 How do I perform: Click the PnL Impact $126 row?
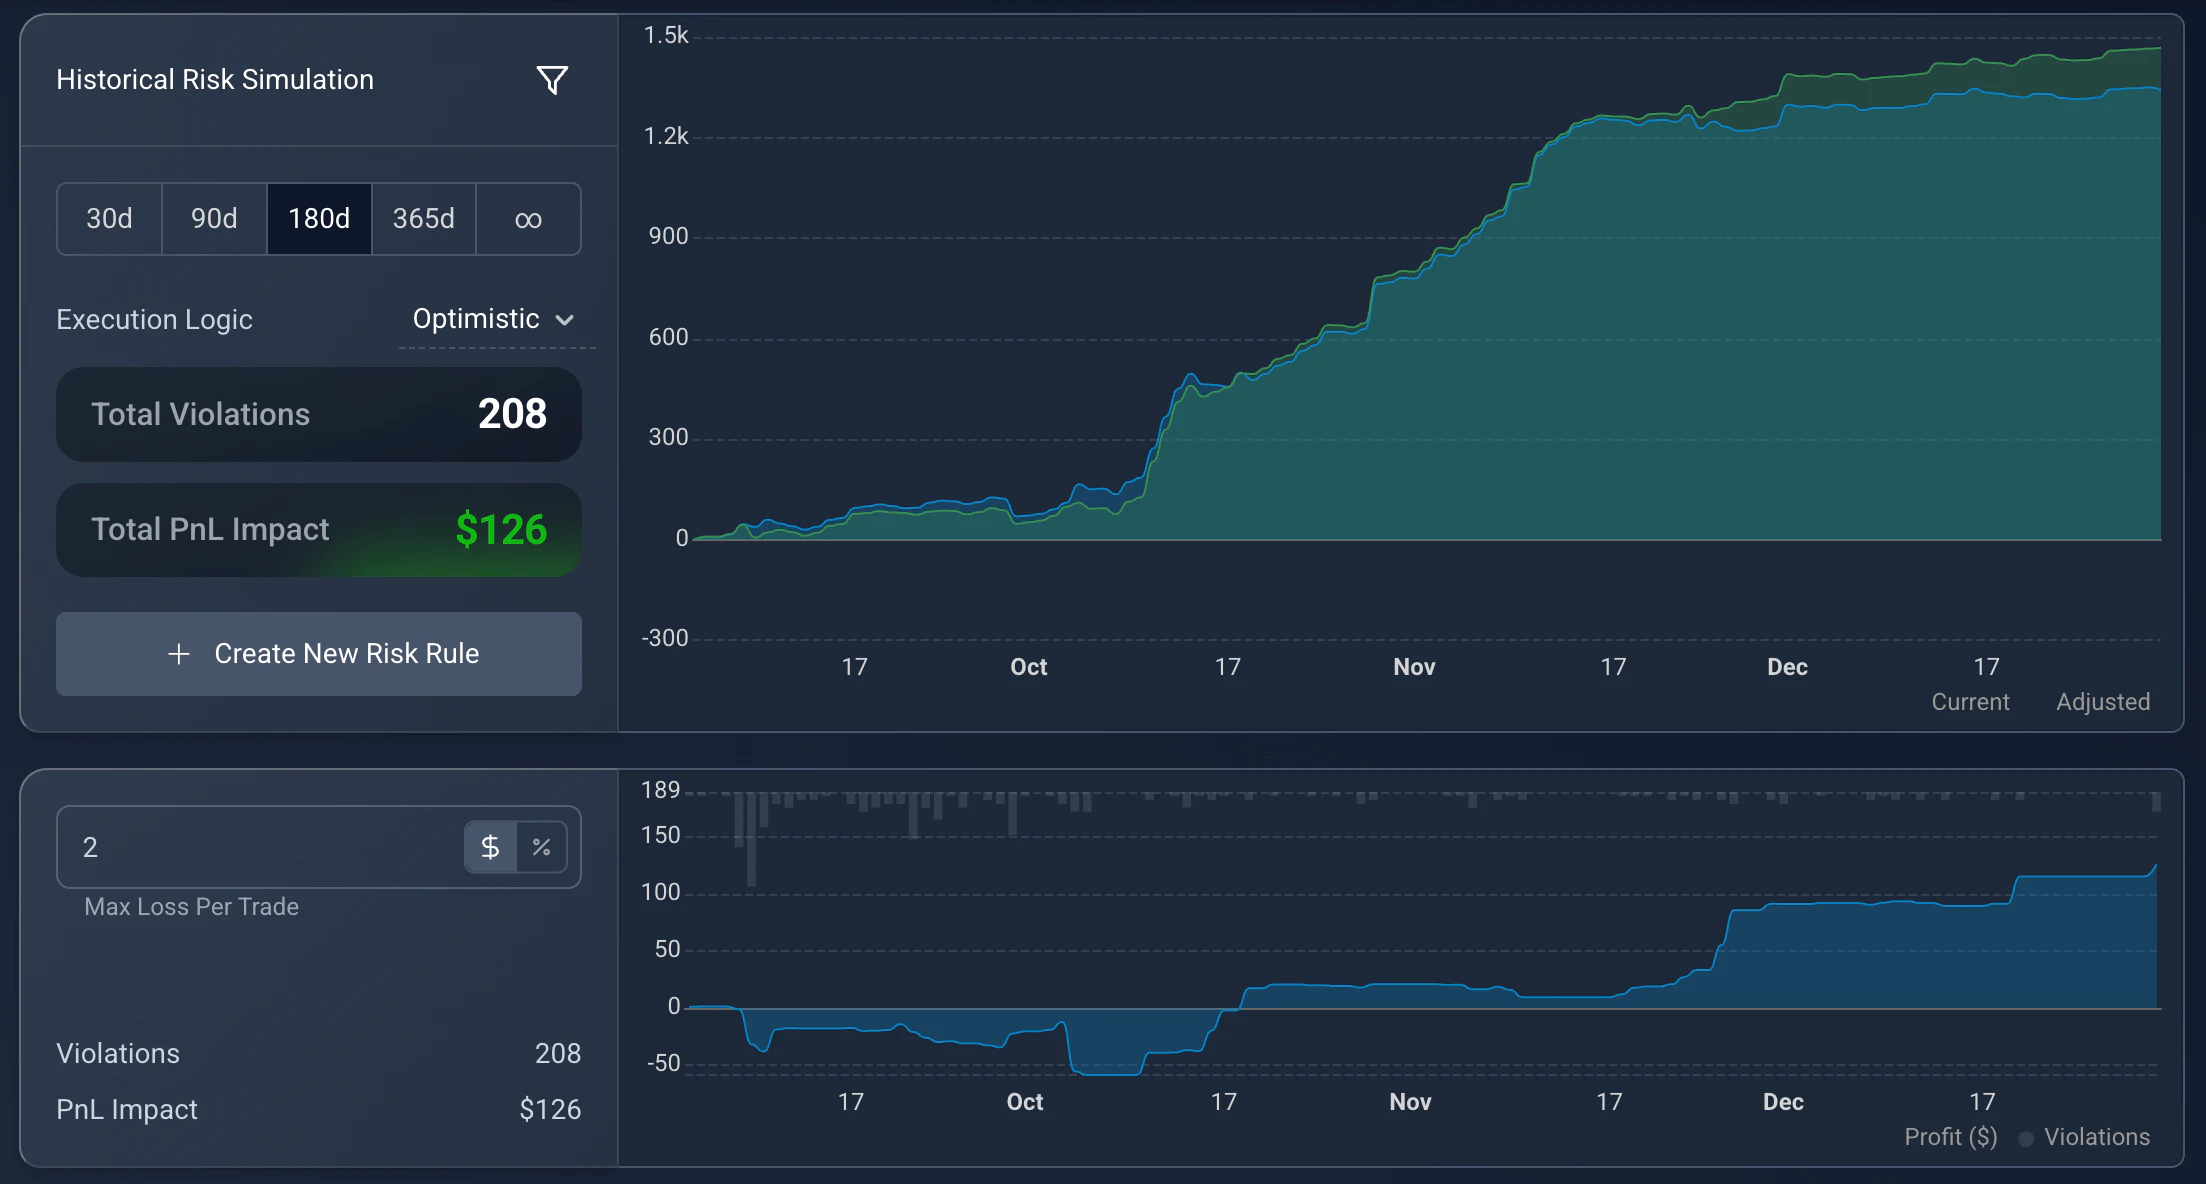point(319,1109)
